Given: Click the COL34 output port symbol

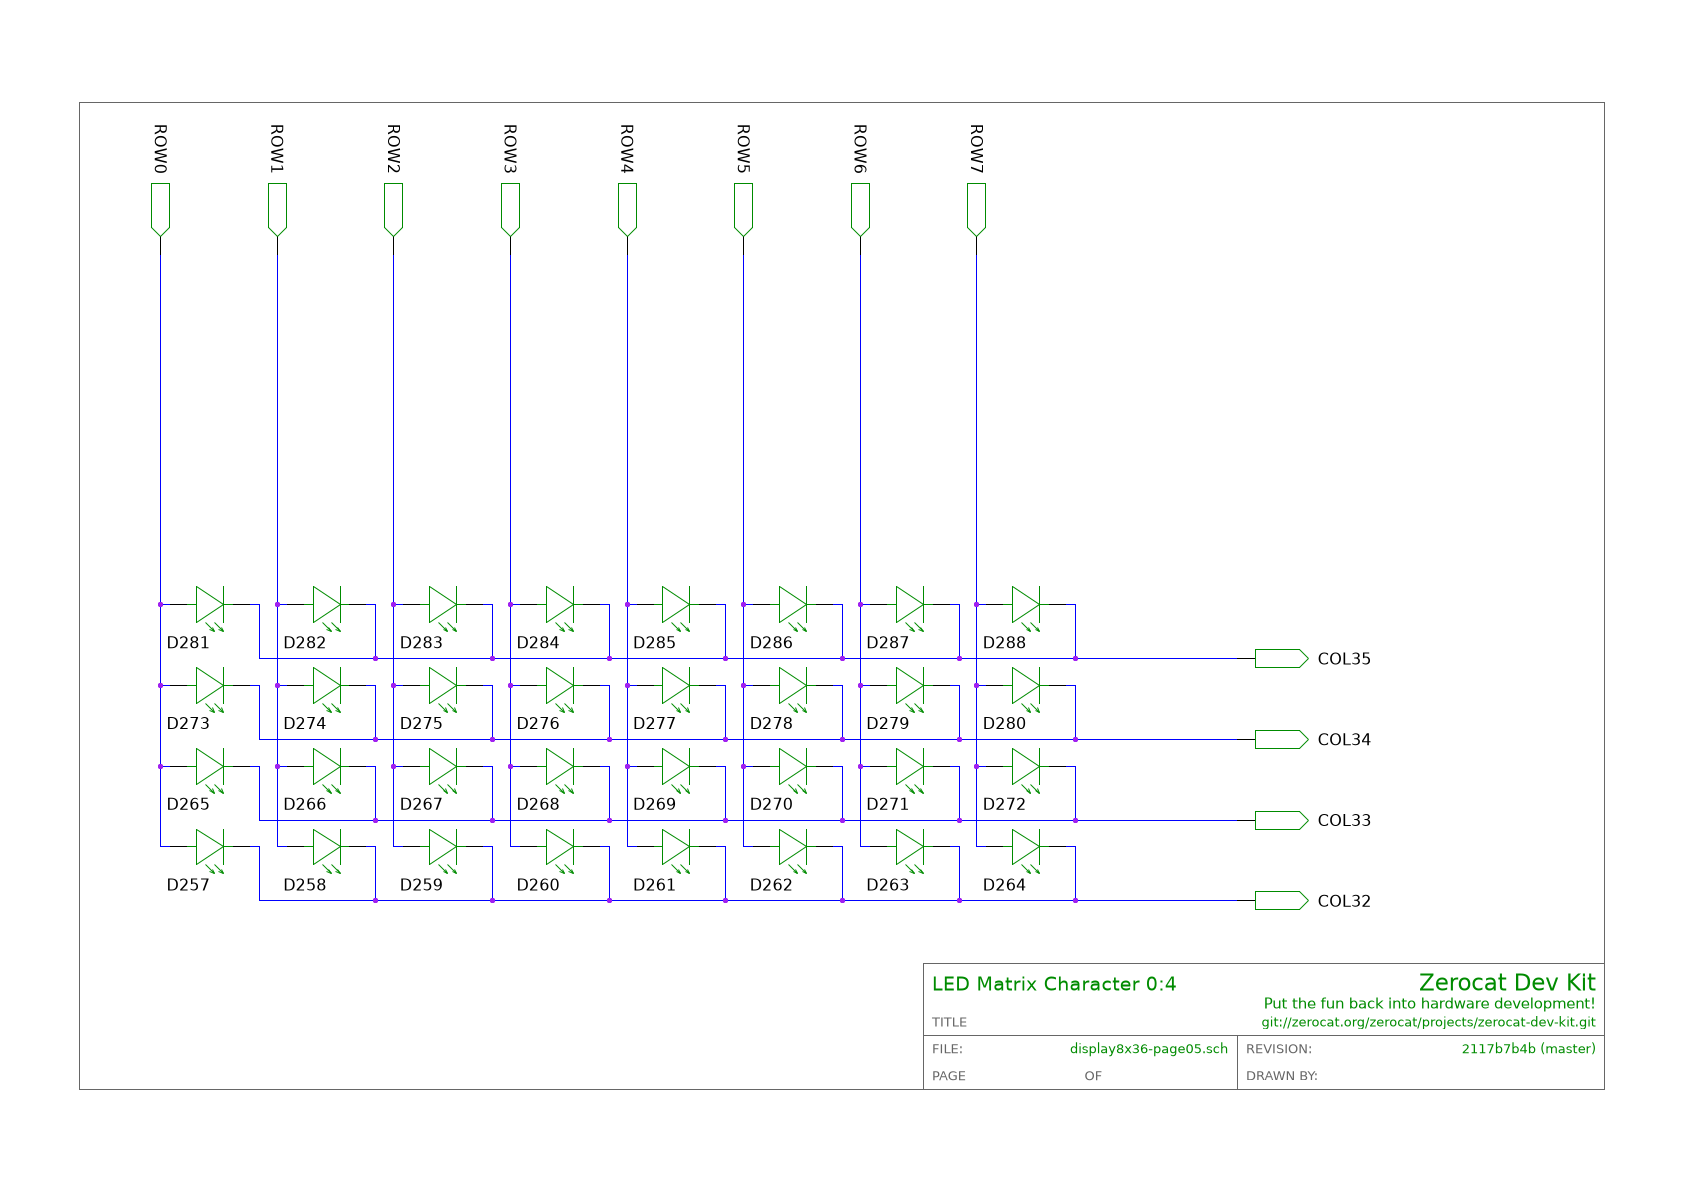Looking at the screenshot, I should point(1281,739).
